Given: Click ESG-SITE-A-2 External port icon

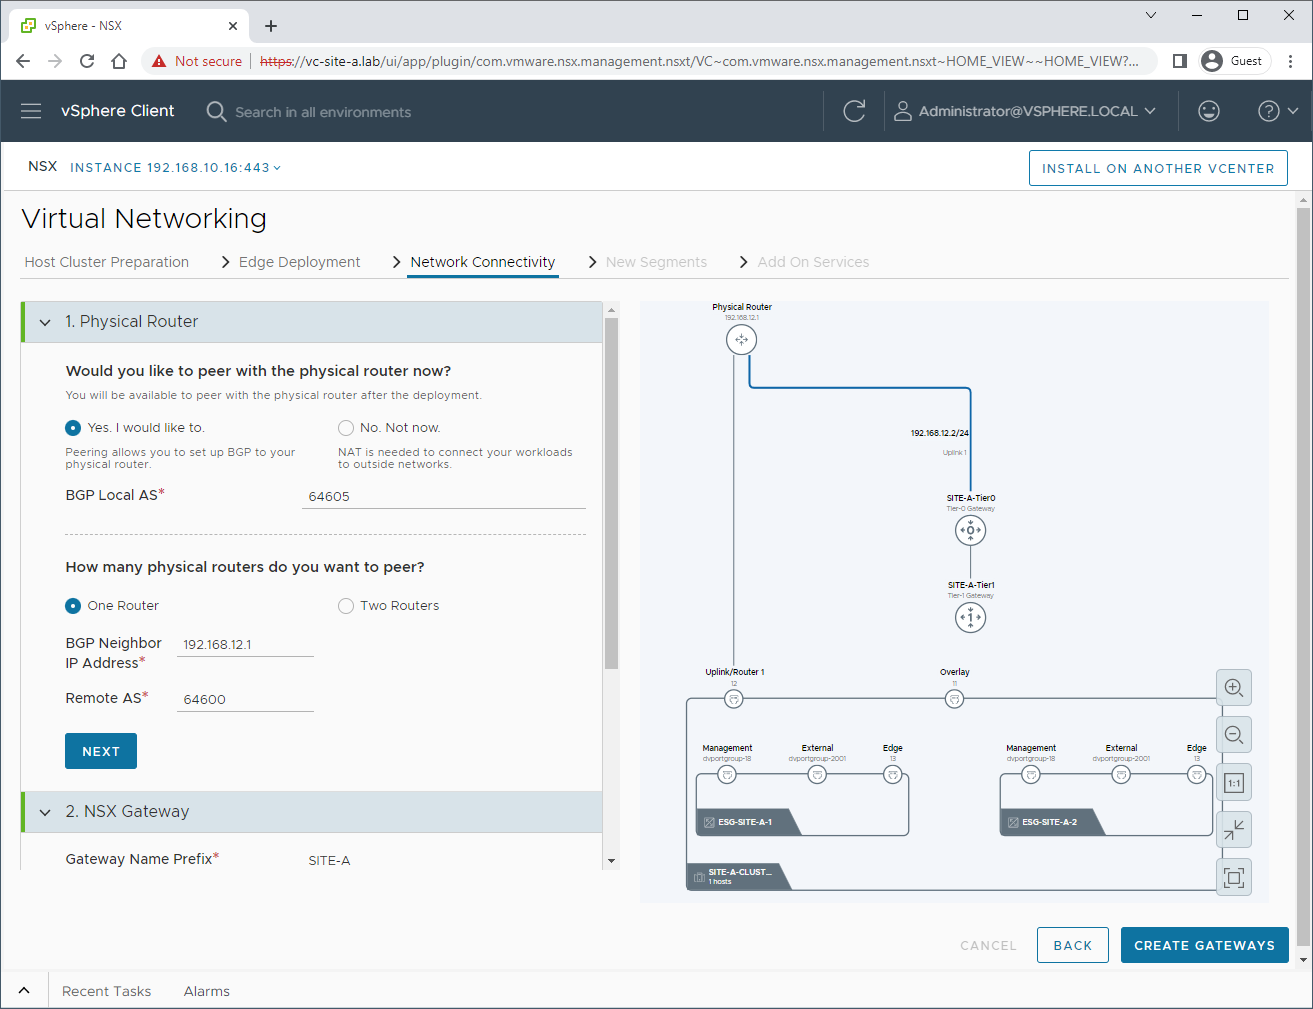Looking at the screenshot, I should [1121, 775].
